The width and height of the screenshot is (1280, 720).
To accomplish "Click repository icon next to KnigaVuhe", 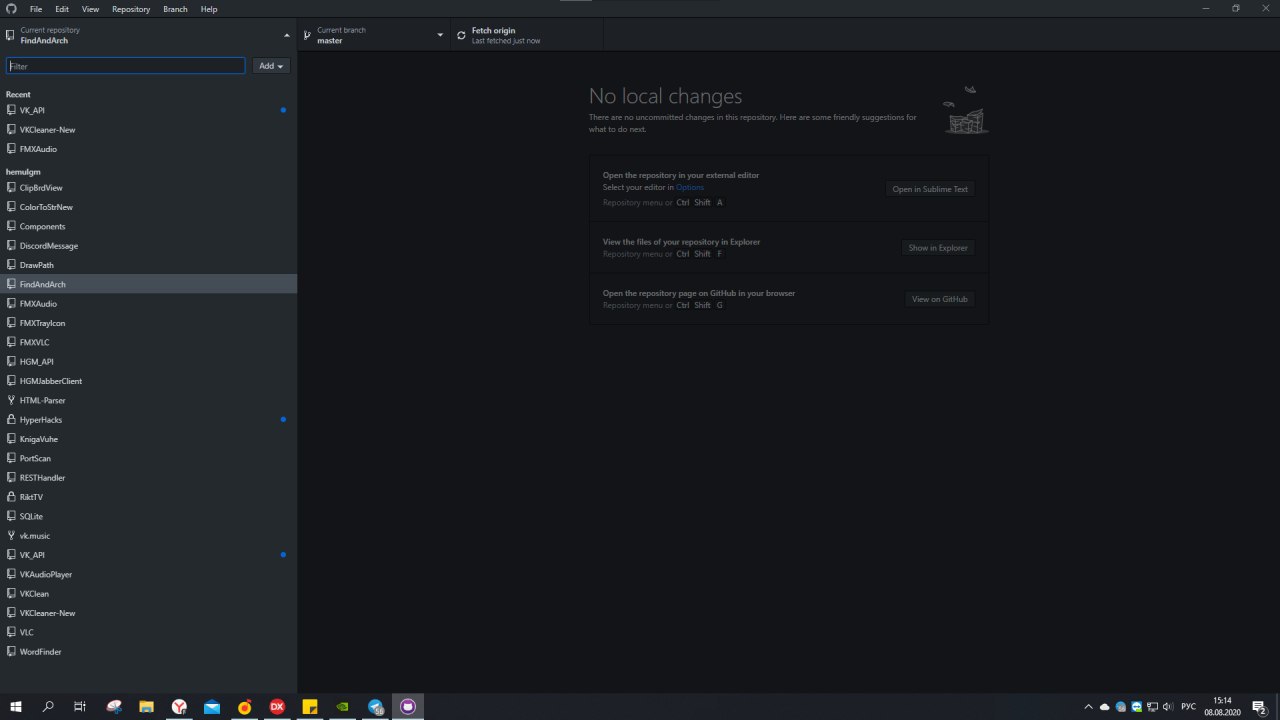I will click(x=11, y=439).
